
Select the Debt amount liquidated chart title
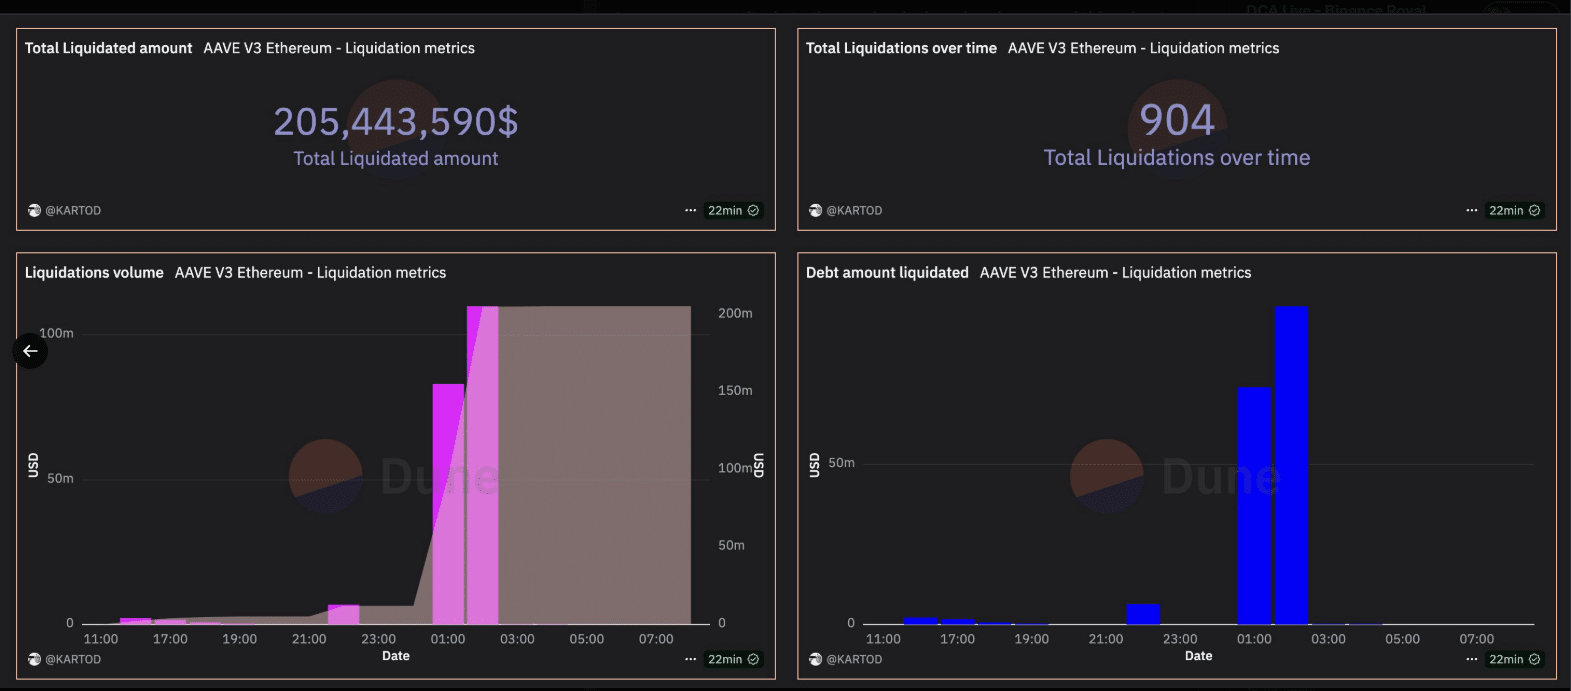[887, 273]
